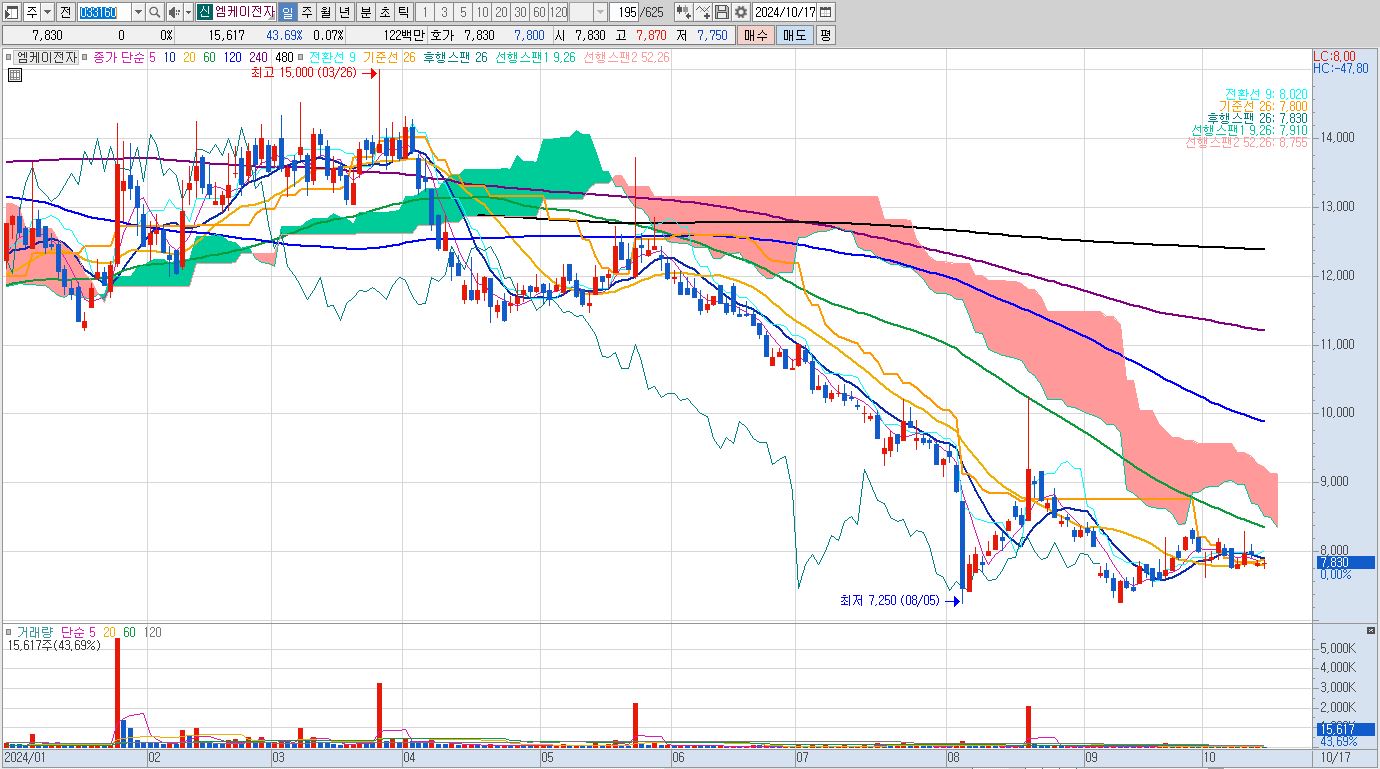Select the 5 interval preset tab
1380x769 pixels.
(463, 12)
